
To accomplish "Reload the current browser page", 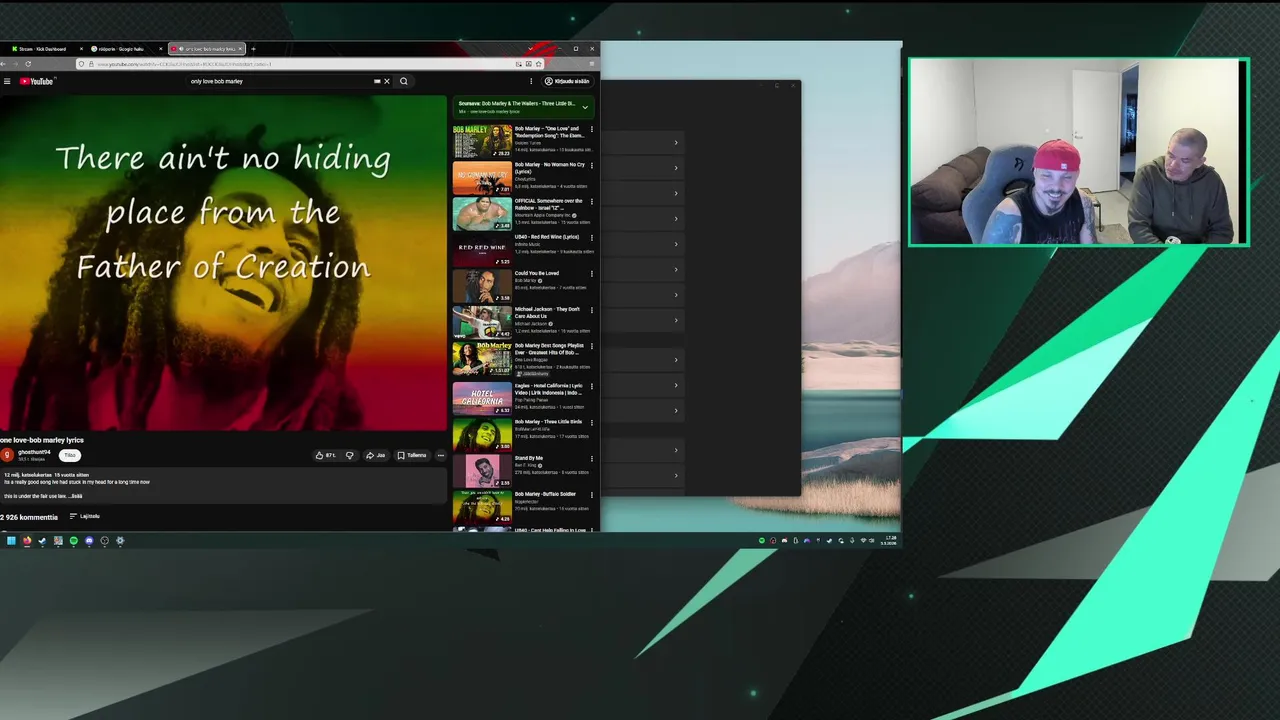I will [x=28, y=64].
